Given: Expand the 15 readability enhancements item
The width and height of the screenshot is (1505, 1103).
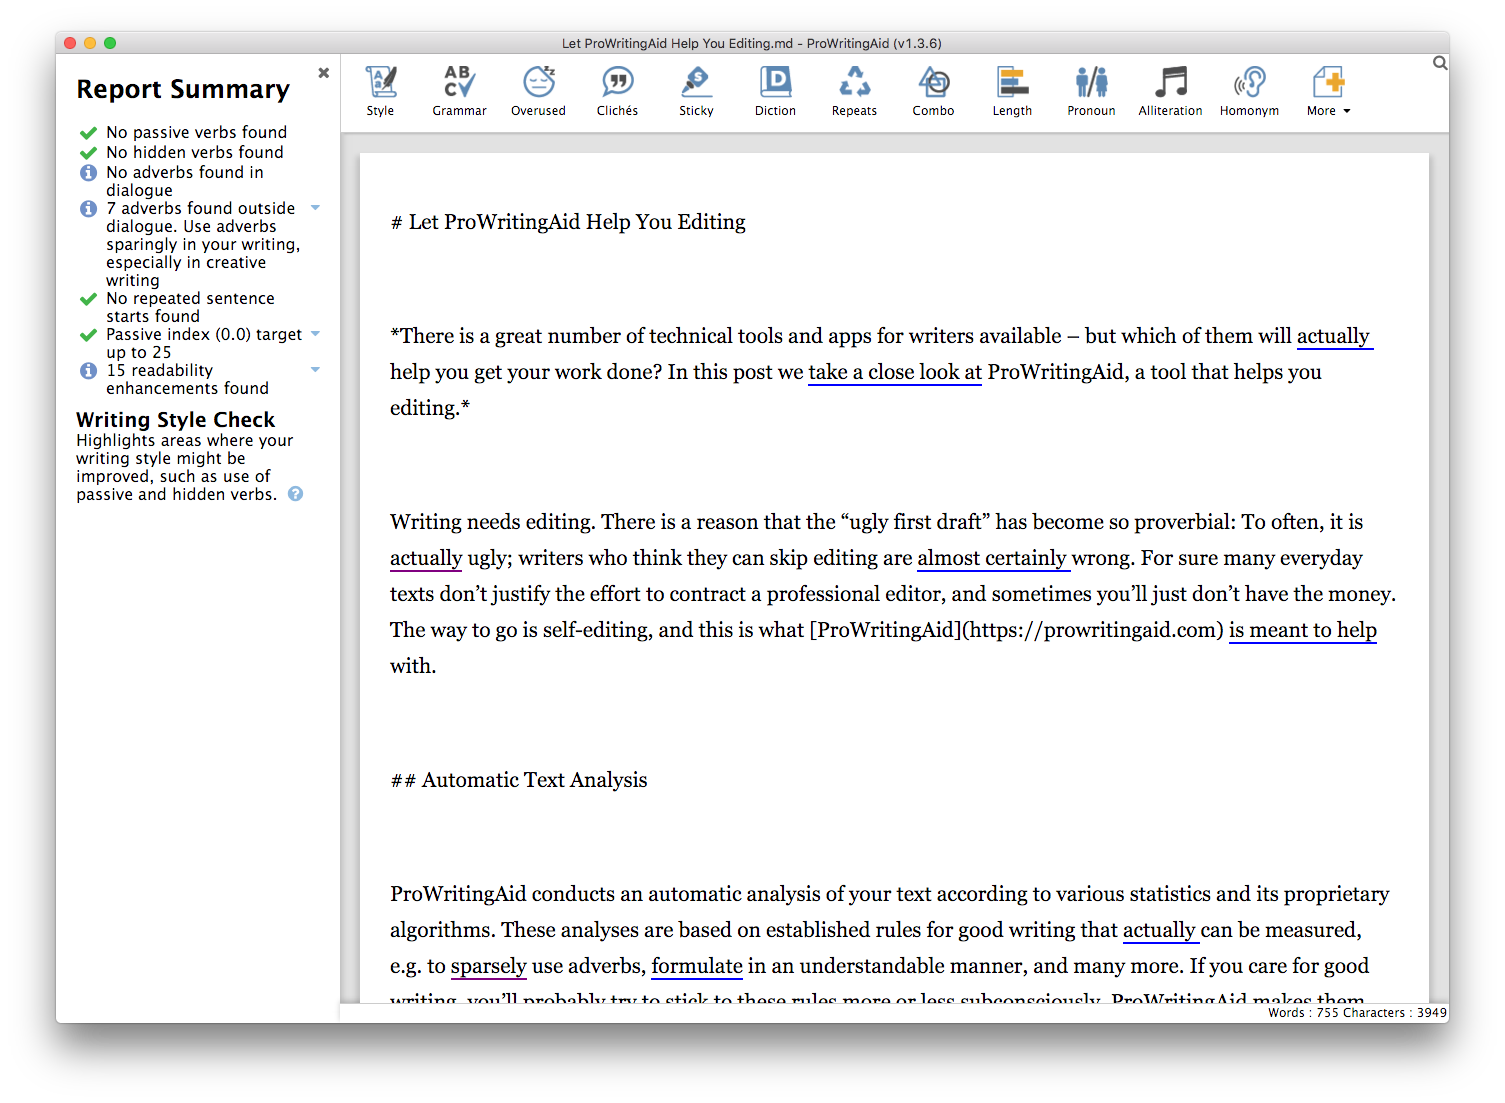Looking at the screenshot, I should 315,370.
